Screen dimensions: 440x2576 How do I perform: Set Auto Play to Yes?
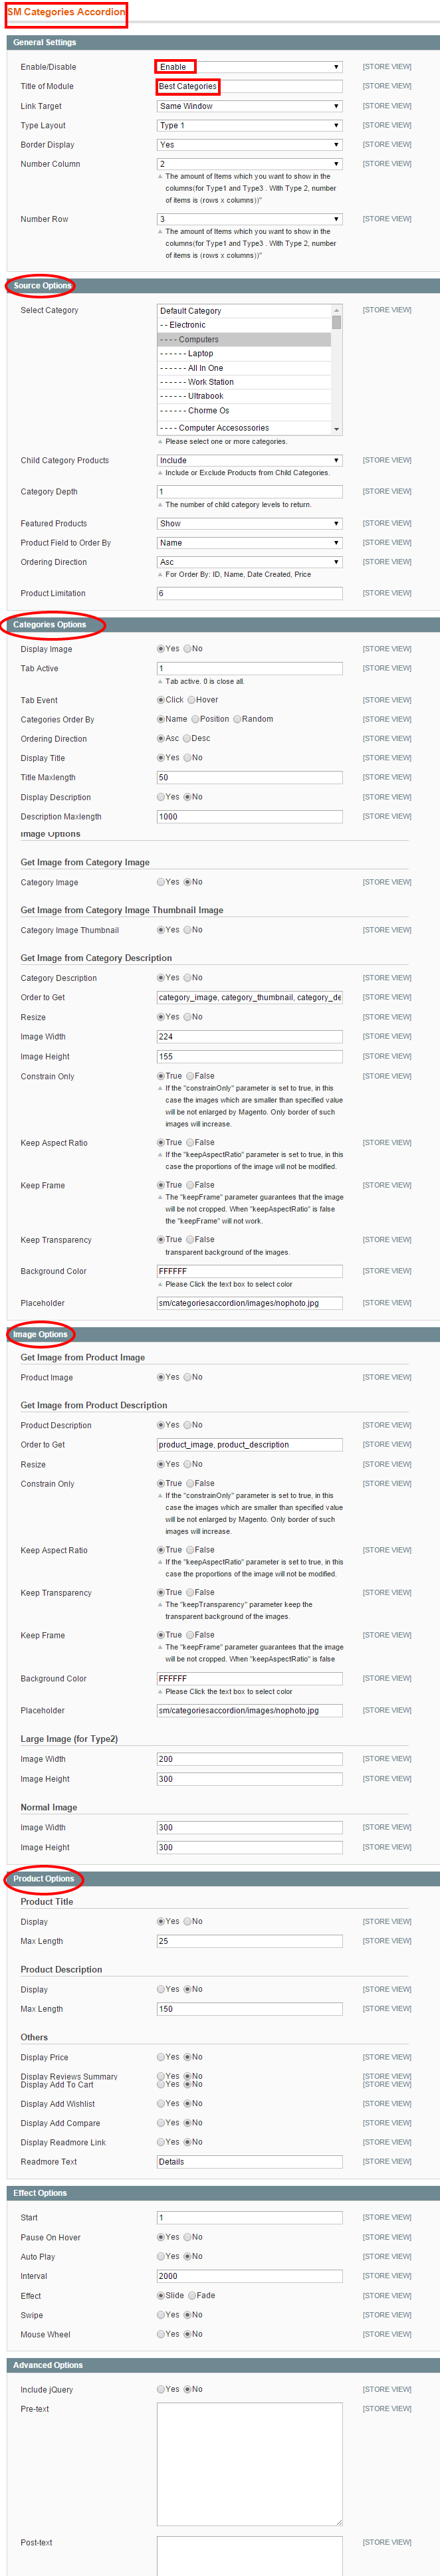click(161, 2257)
